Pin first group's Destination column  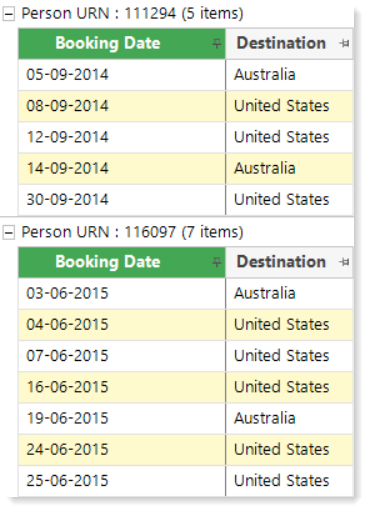coord(344,43)
